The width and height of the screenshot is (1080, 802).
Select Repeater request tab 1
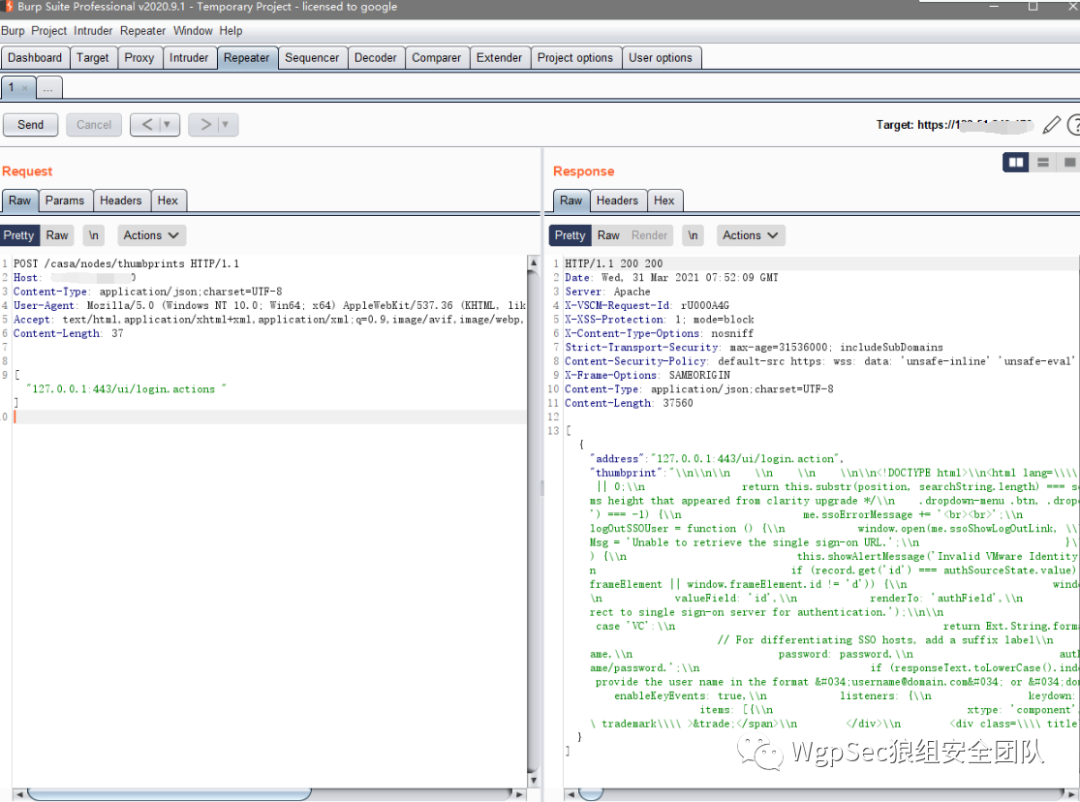[x=12, y=88]
